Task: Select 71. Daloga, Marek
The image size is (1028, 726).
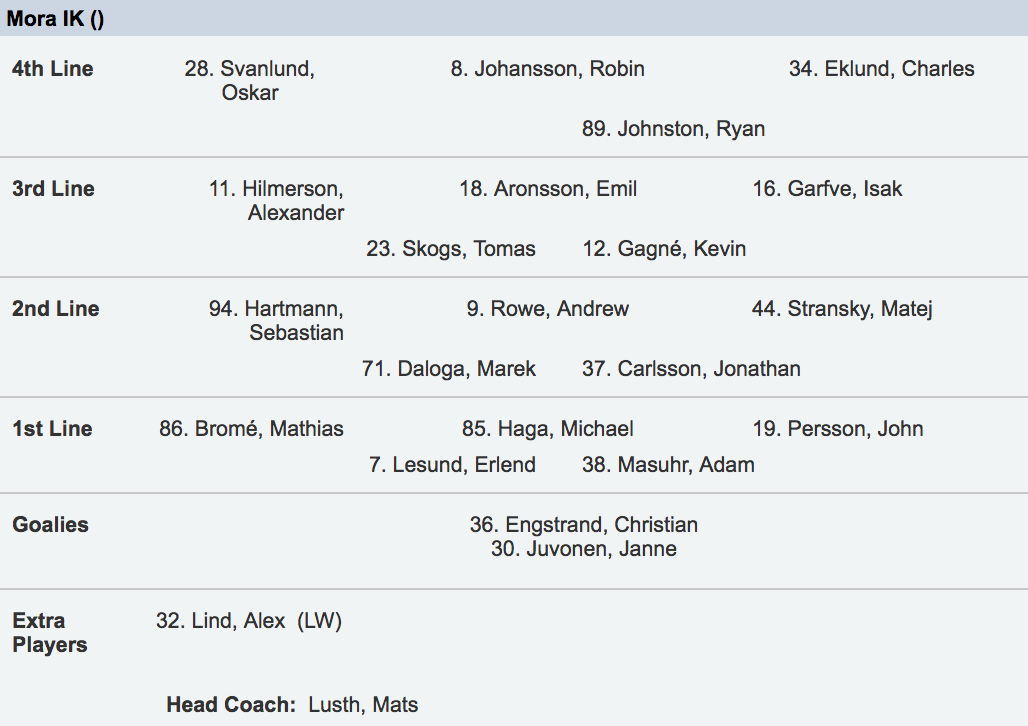Action: [x=449, y=369]
